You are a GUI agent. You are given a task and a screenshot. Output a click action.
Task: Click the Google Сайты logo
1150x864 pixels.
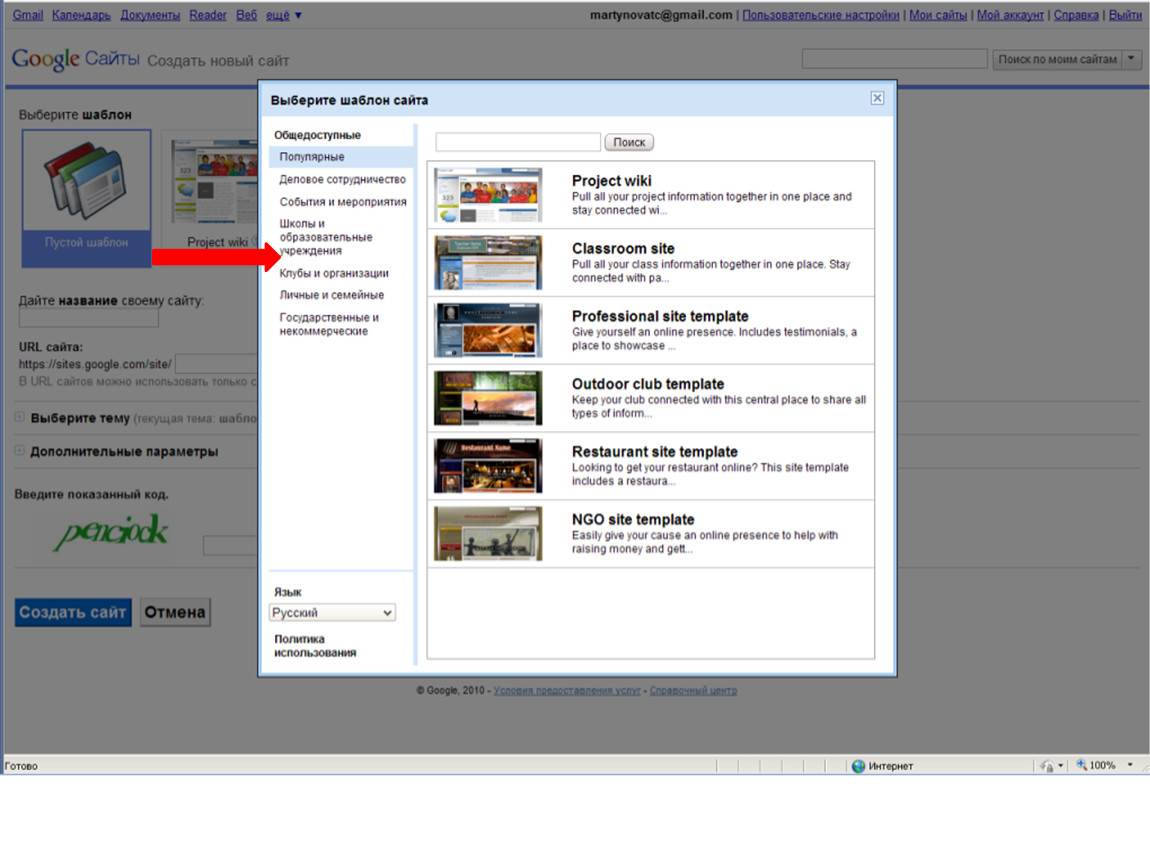pos(75,59)
